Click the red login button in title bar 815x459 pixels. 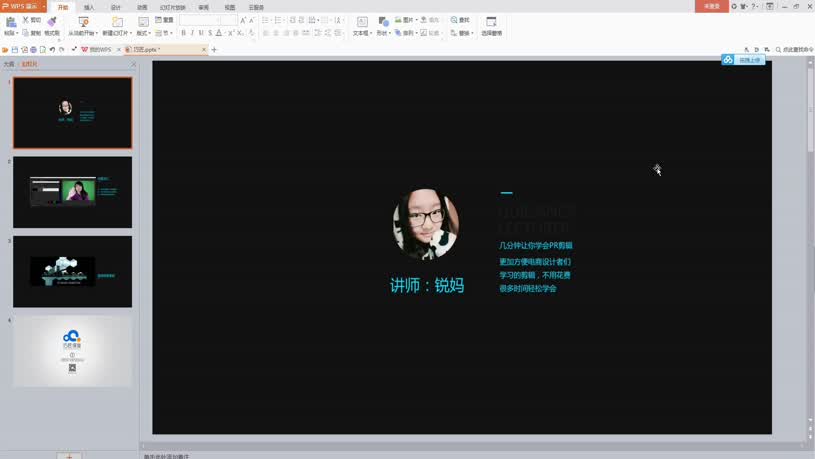tap(712, 6)
